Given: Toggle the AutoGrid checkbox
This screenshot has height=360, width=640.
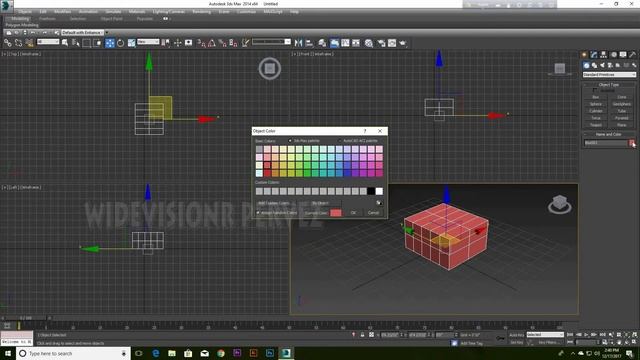Looking at the screenshot, I should coord(595,91).
